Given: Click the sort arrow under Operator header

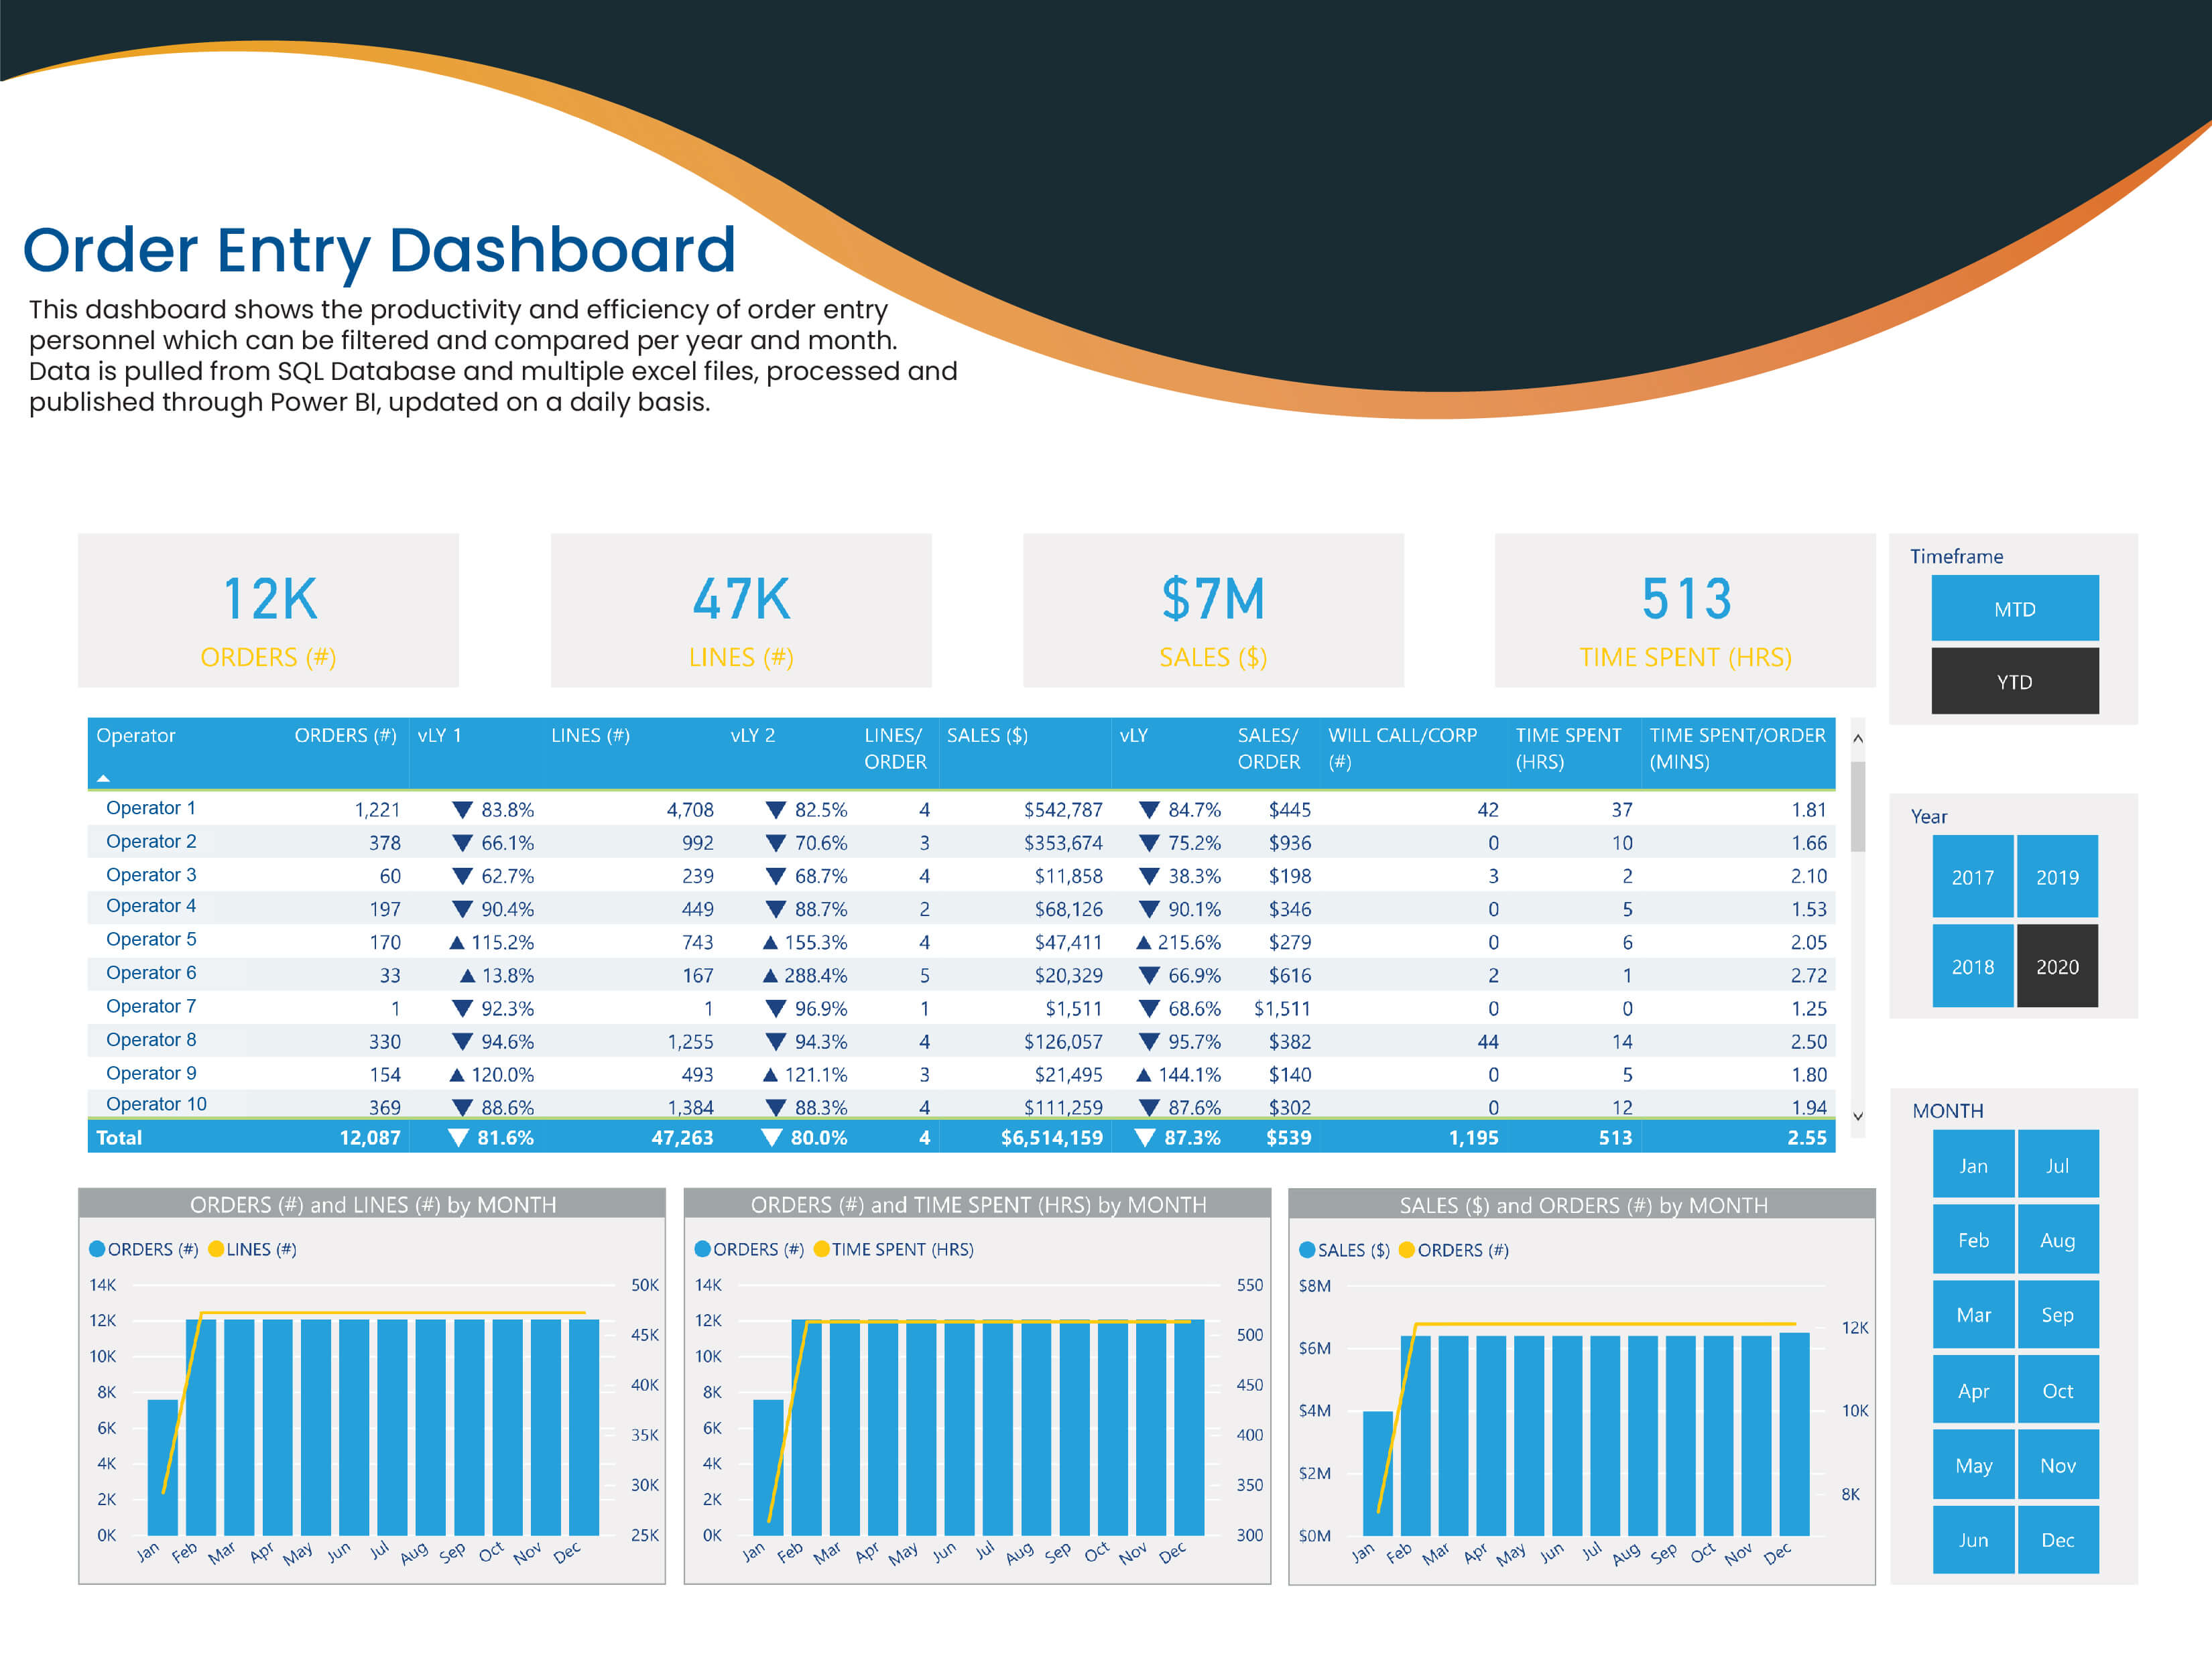Looking at the screenshot, I should (x=103, y=777).
